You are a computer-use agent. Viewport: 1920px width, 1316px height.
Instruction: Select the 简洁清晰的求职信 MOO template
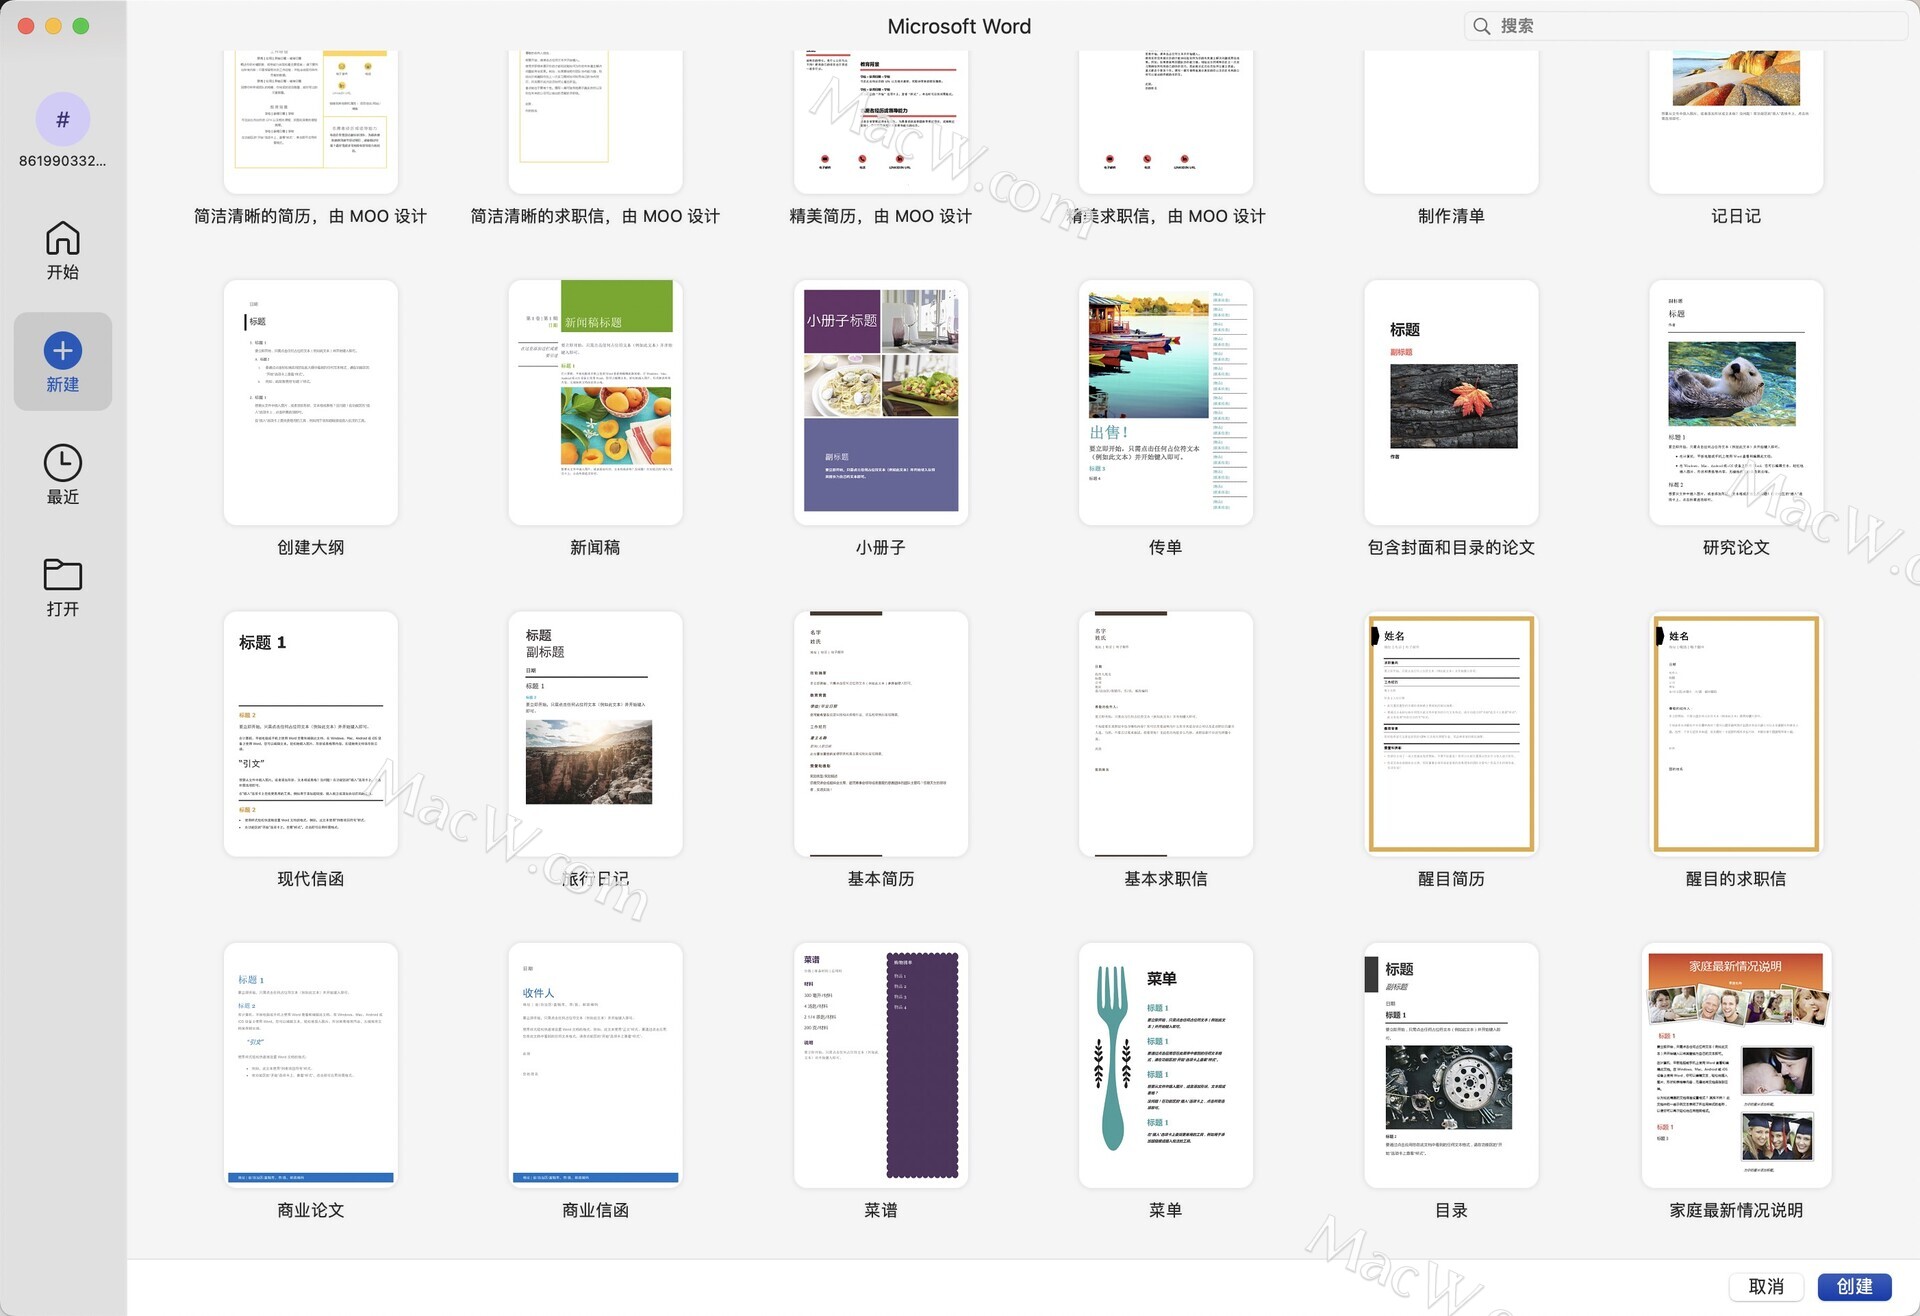(596, 120)
